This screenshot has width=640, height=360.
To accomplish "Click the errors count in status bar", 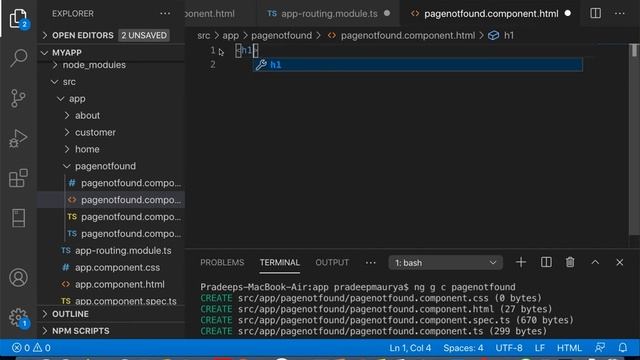I will click(x=21, y=348).
